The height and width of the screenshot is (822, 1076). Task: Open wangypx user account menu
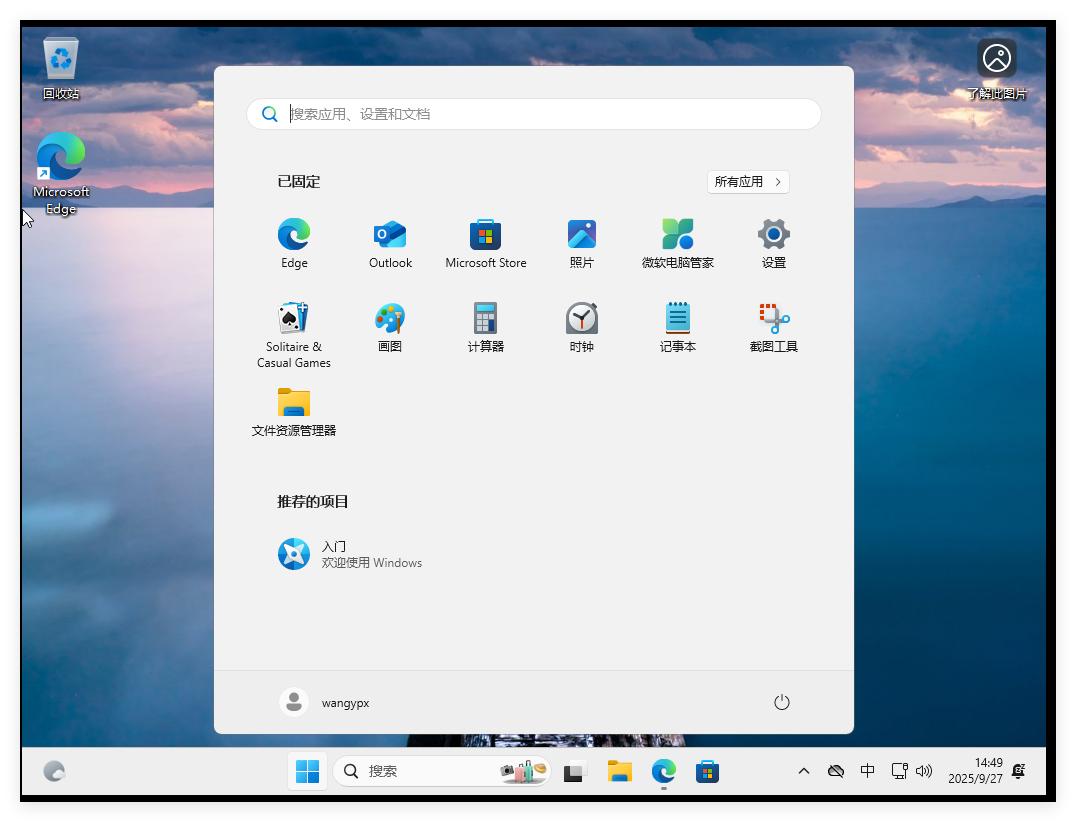[x=325, y=702]
